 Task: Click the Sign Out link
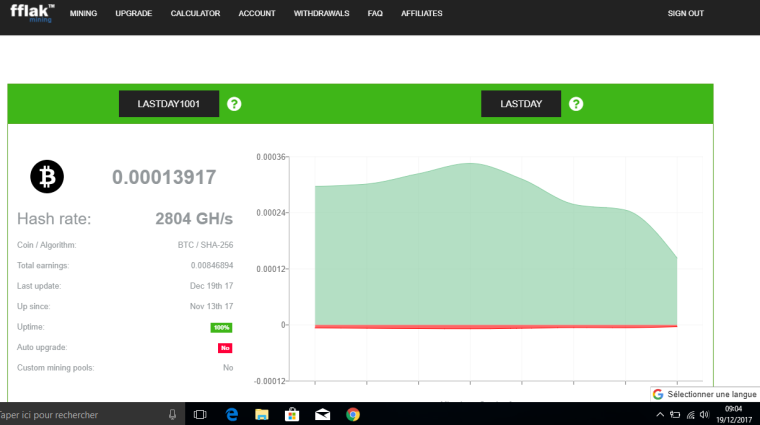tap(685, 14)
